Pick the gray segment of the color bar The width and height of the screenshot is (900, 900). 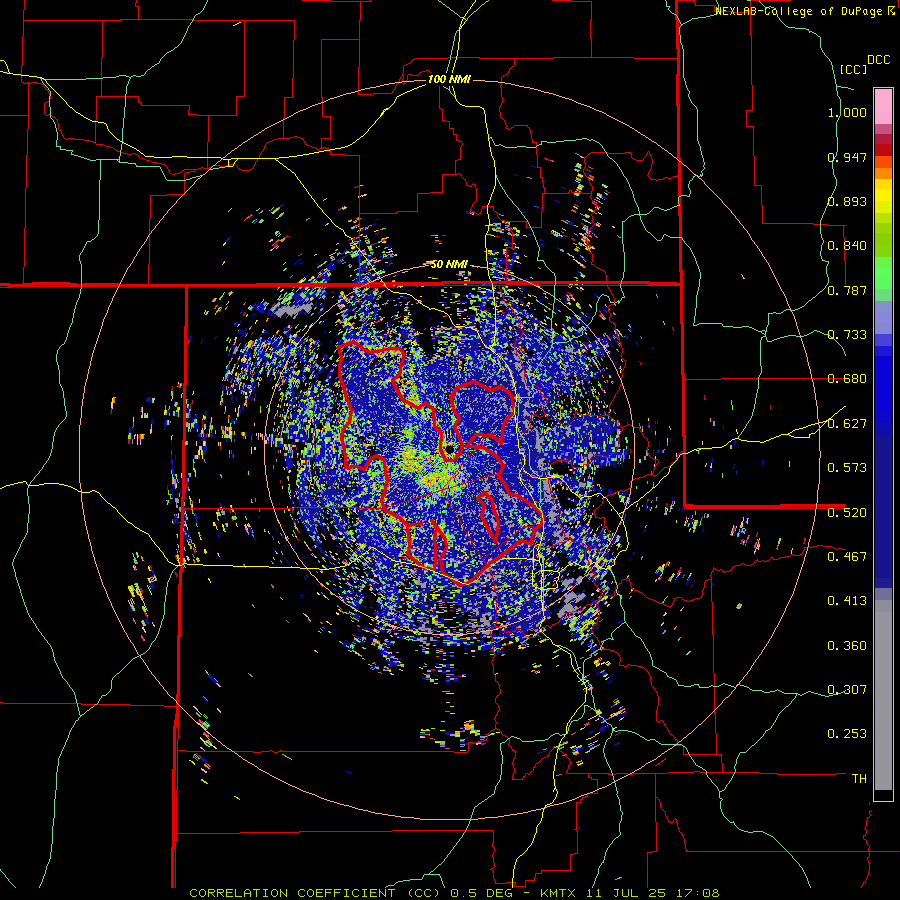pos(883,695)
